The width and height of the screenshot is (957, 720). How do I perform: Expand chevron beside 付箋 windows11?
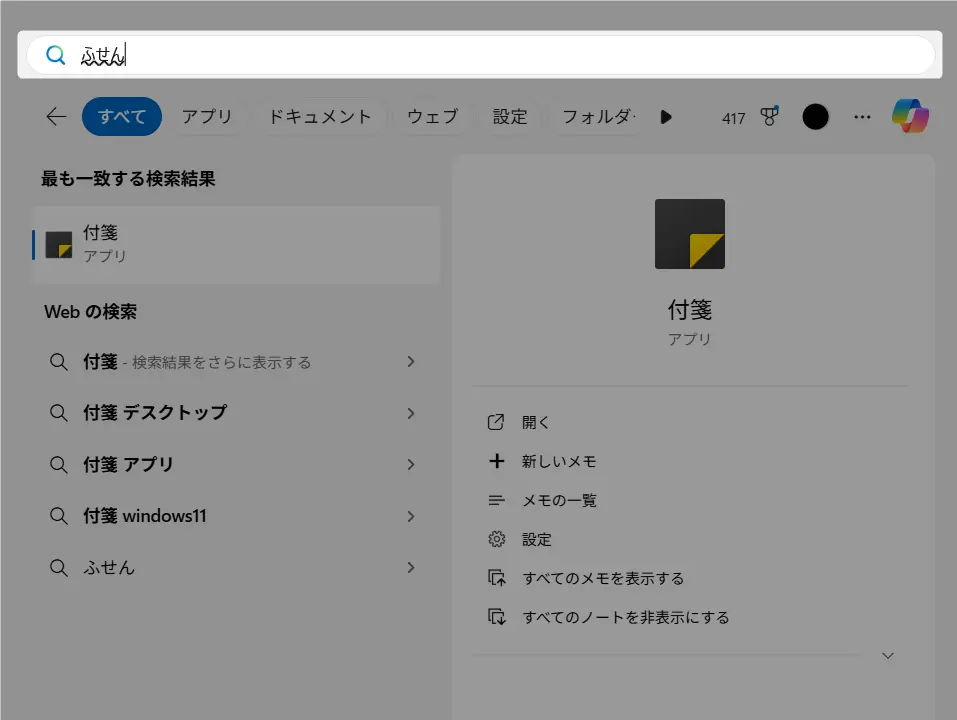tap(411, 516)
